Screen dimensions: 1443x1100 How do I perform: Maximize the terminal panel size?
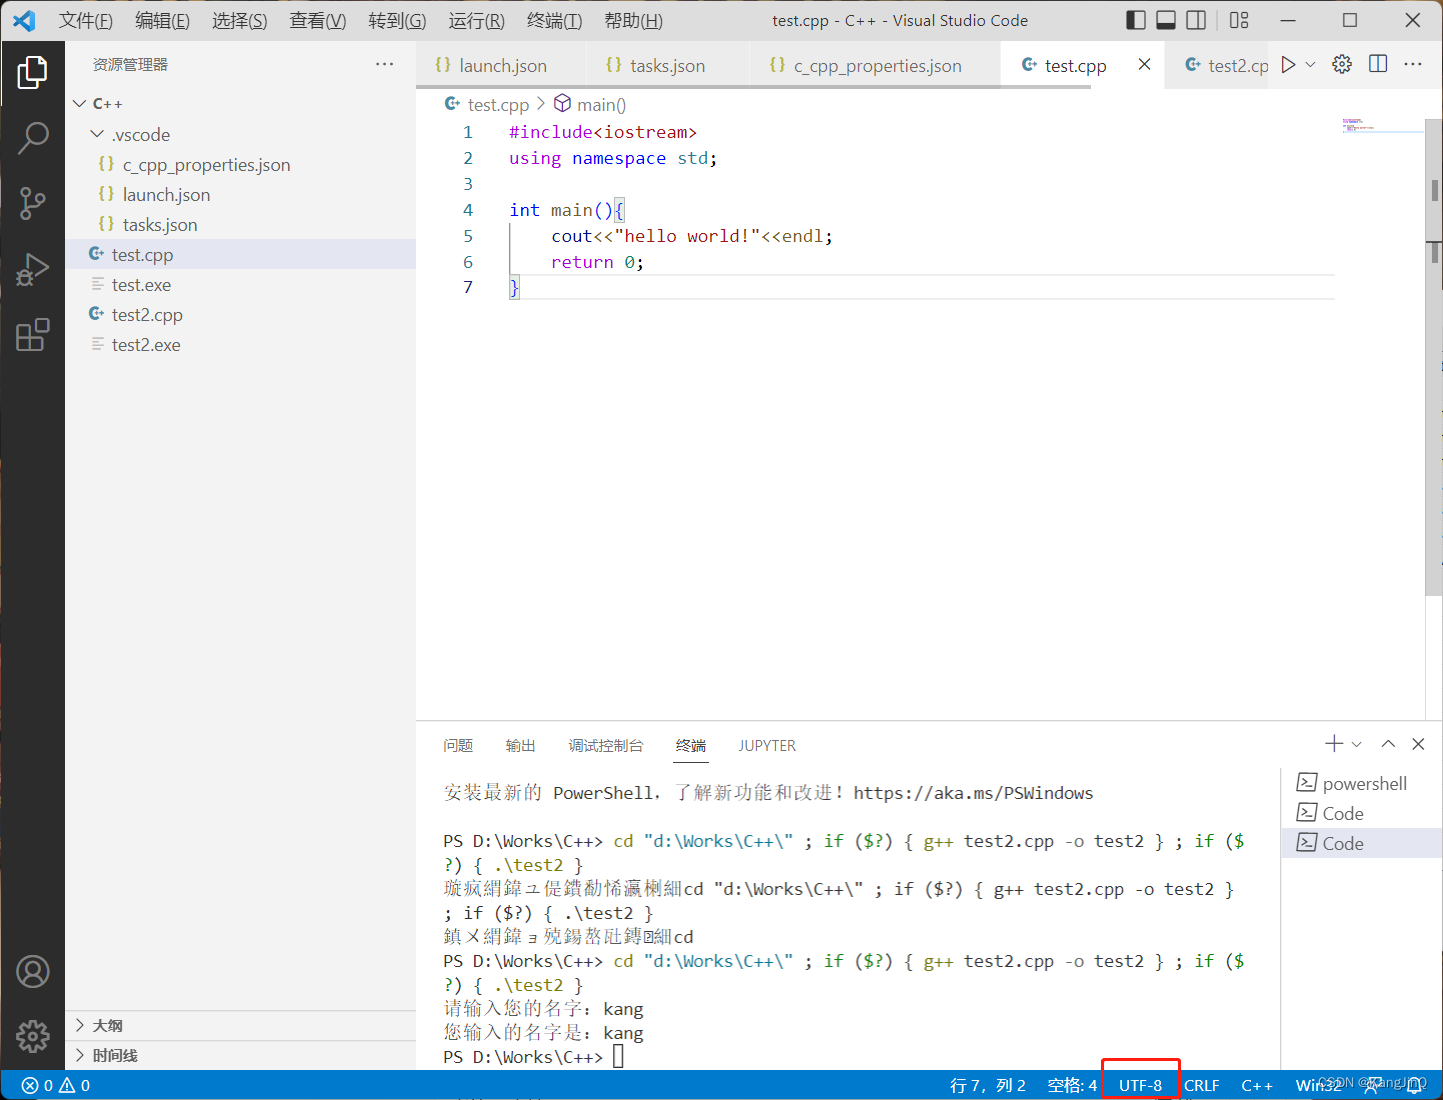1388,743
